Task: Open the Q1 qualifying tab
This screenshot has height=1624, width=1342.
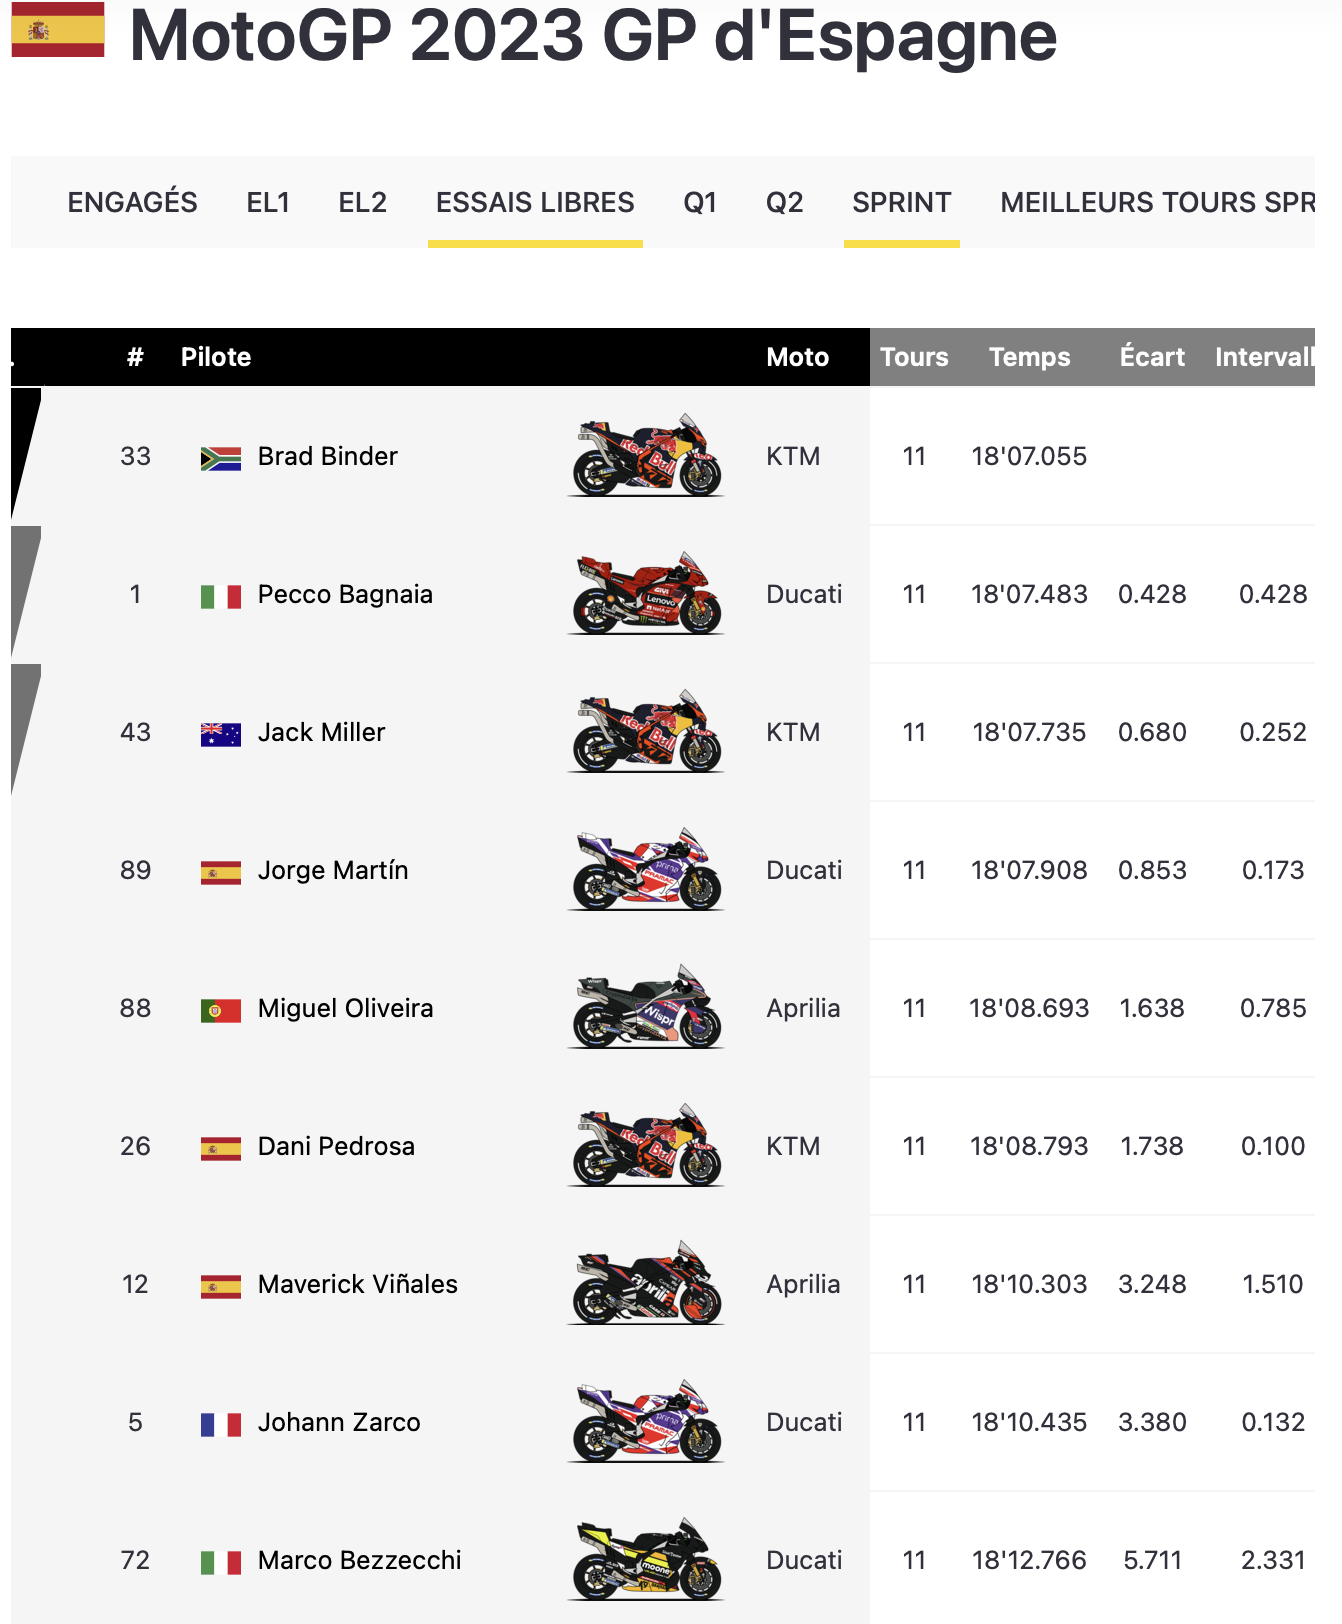Action: pyautogui.click(x=700, y=202)
